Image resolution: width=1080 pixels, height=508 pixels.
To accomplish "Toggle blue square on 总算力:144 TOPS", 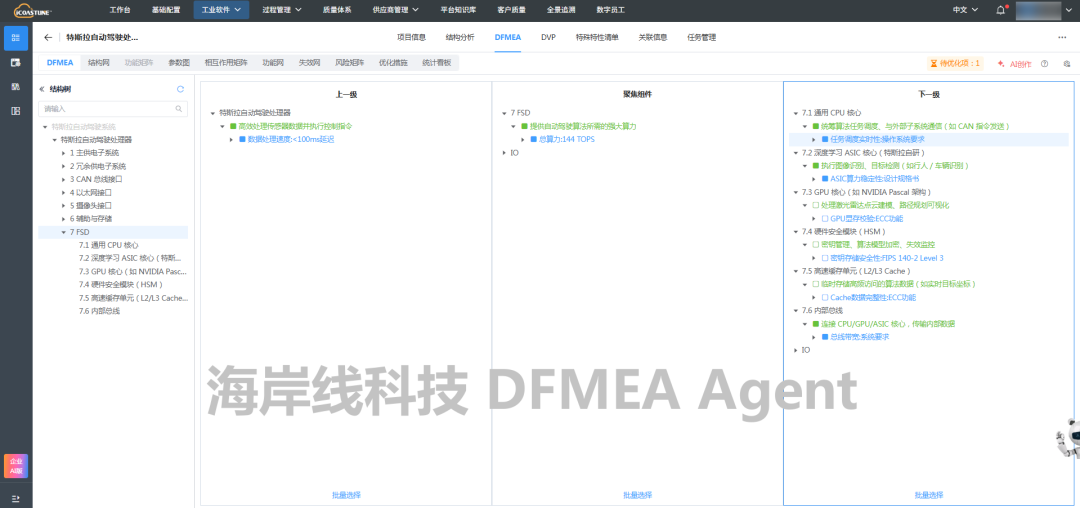I will coord(534,139).
